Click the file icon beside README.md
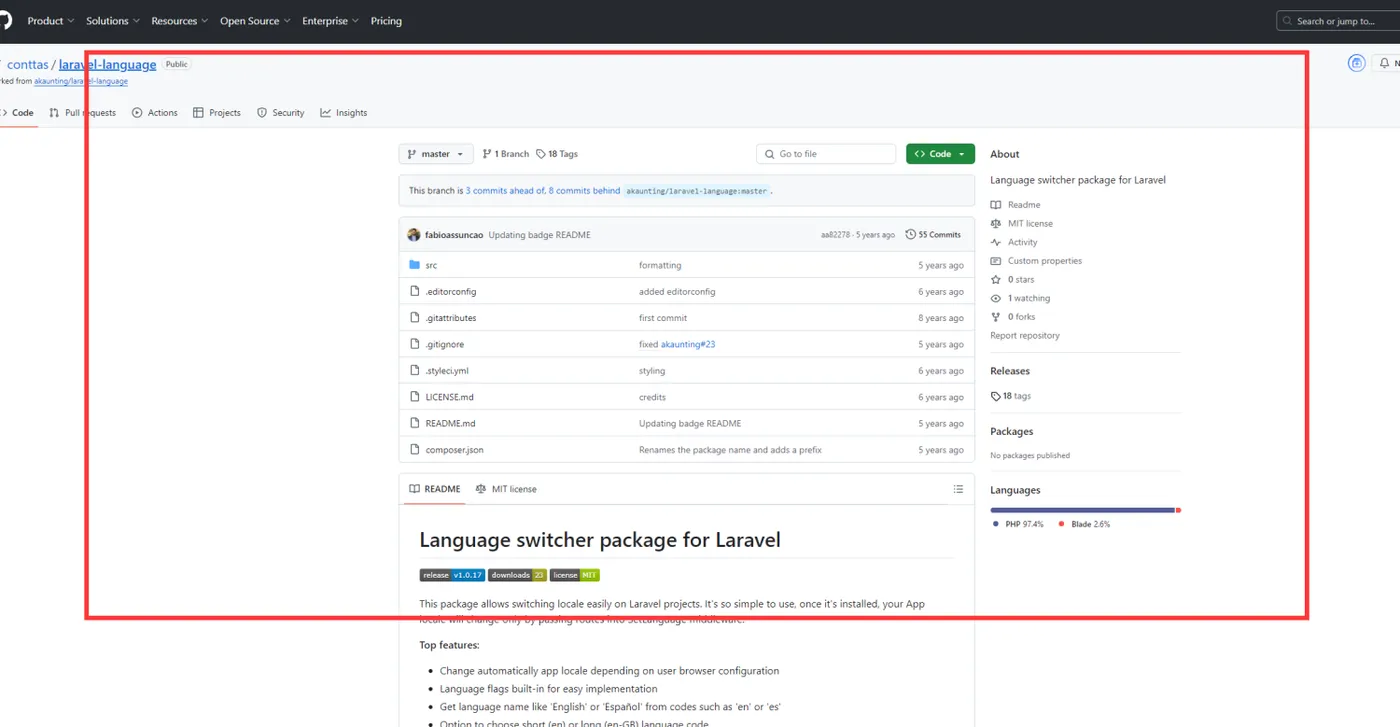 (x=415, y=423)
